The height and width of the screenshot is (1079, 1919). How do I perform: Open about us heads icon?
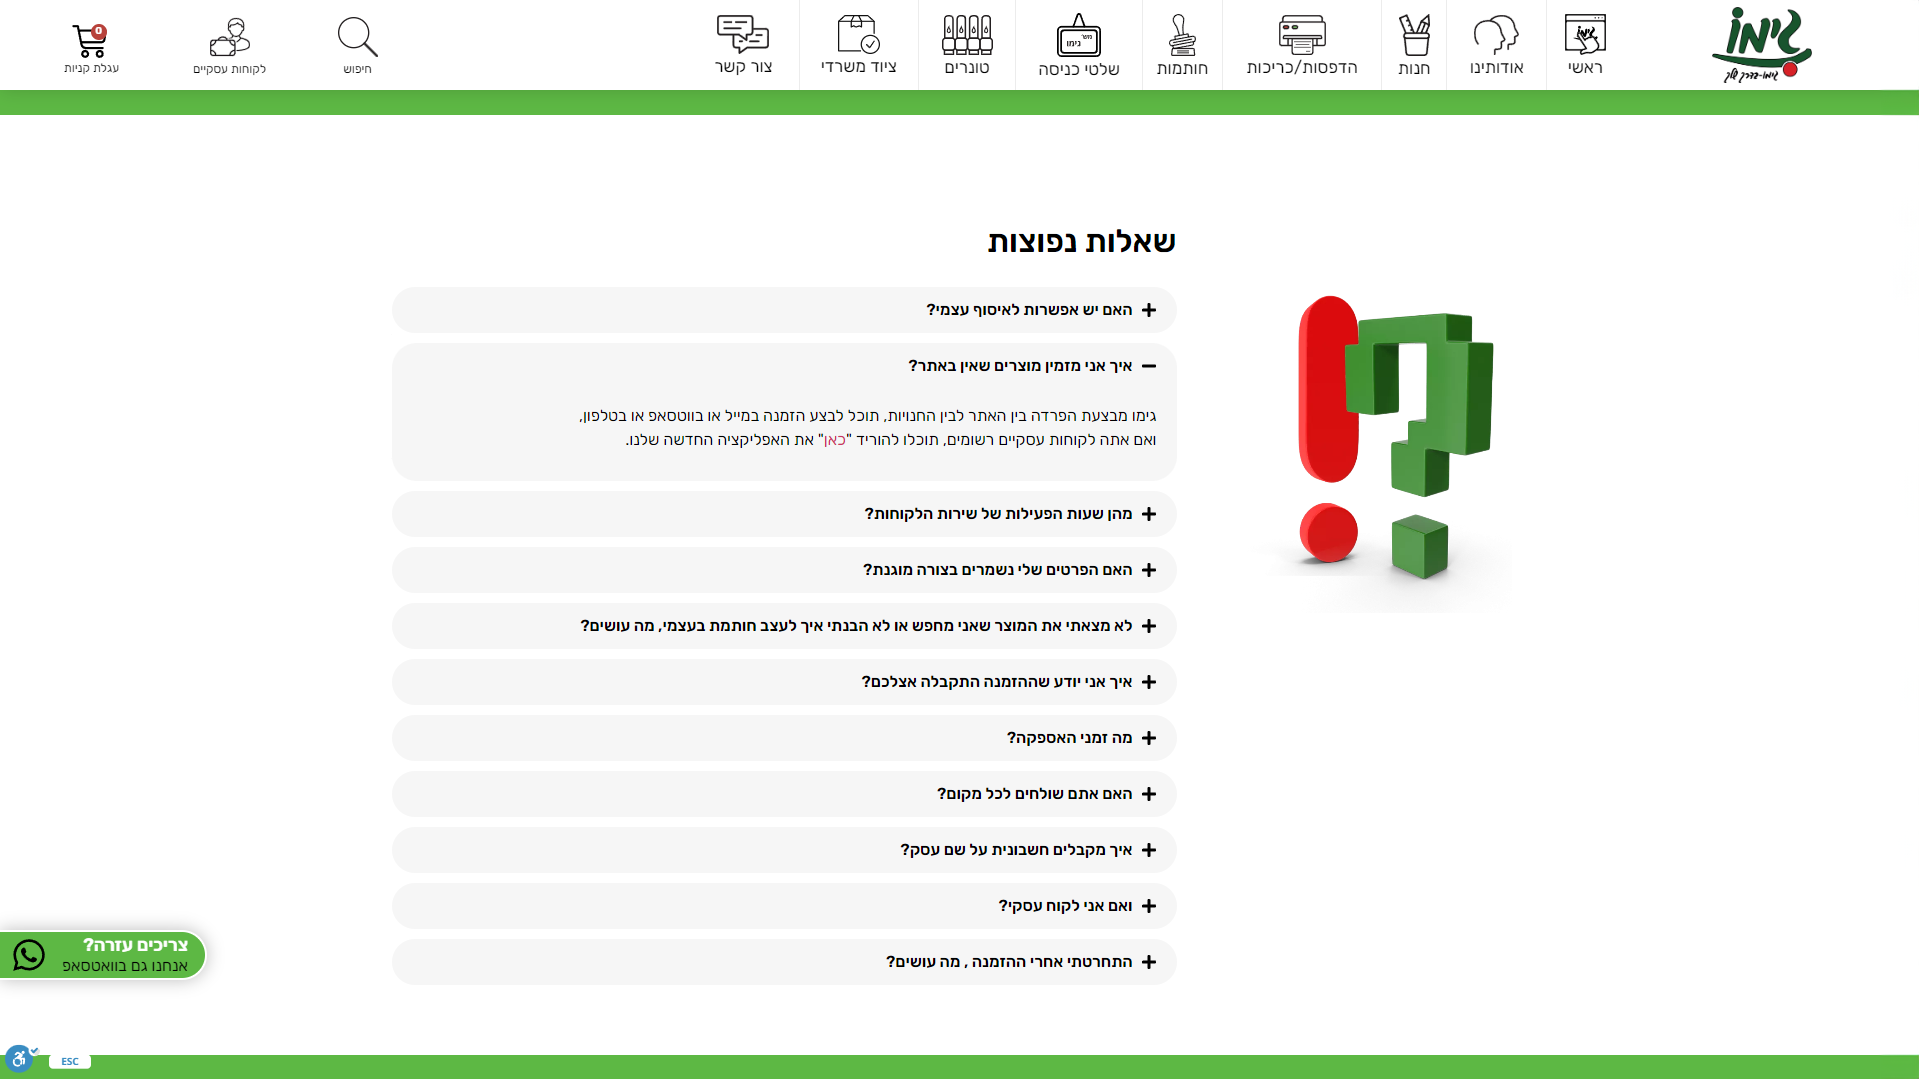[1496, 34]
